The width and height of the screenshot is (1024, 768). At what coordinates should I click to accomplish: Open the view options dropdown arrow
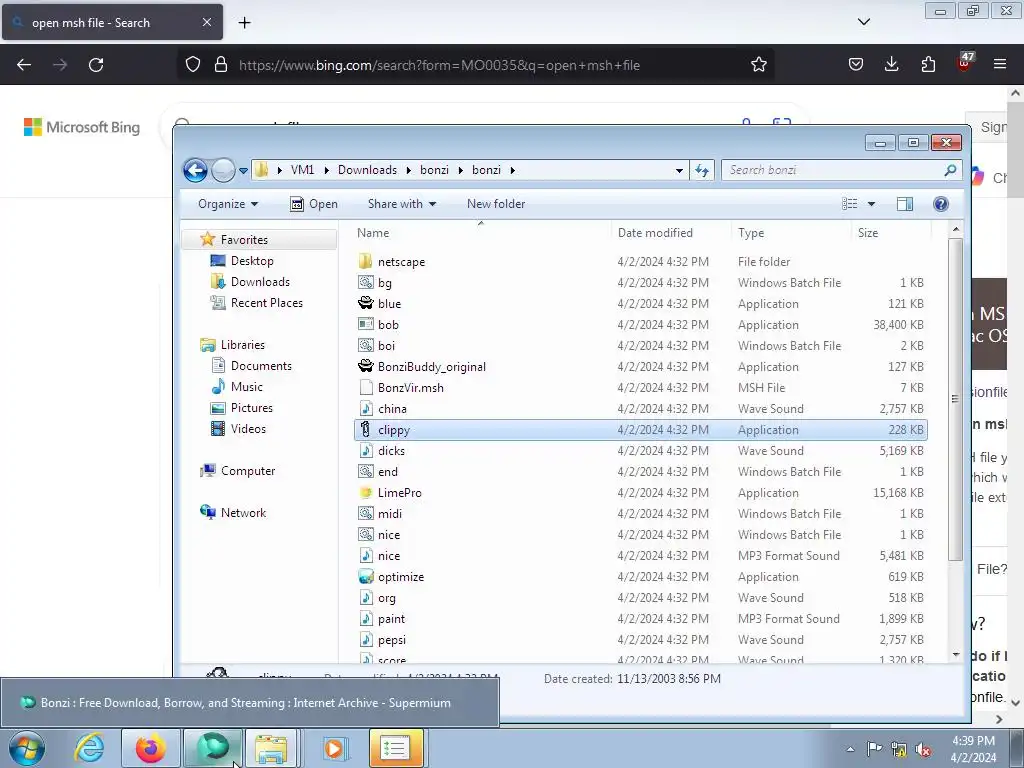pos(871,204)
